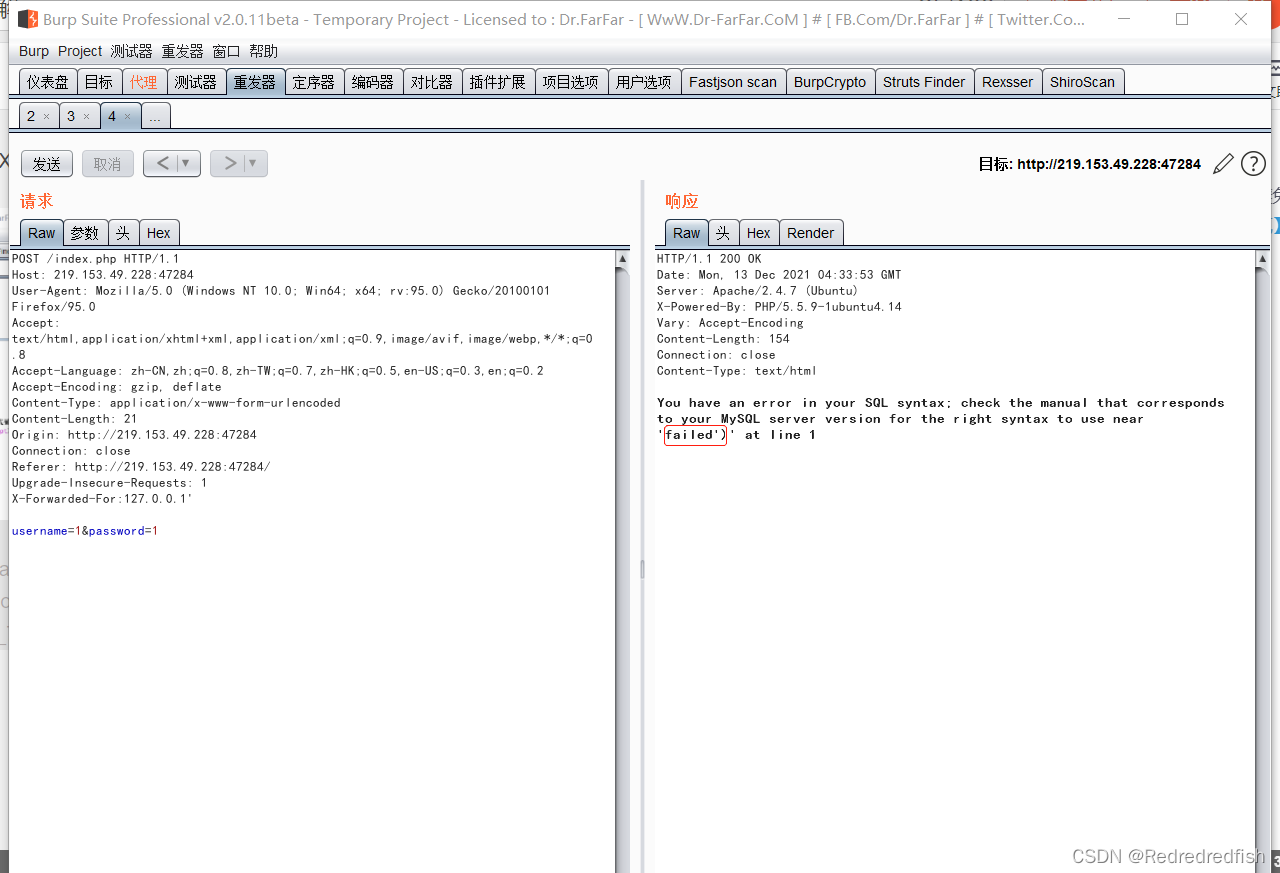
Task: Close repeater tab 3 with its x
Action: tap(86, 117)
